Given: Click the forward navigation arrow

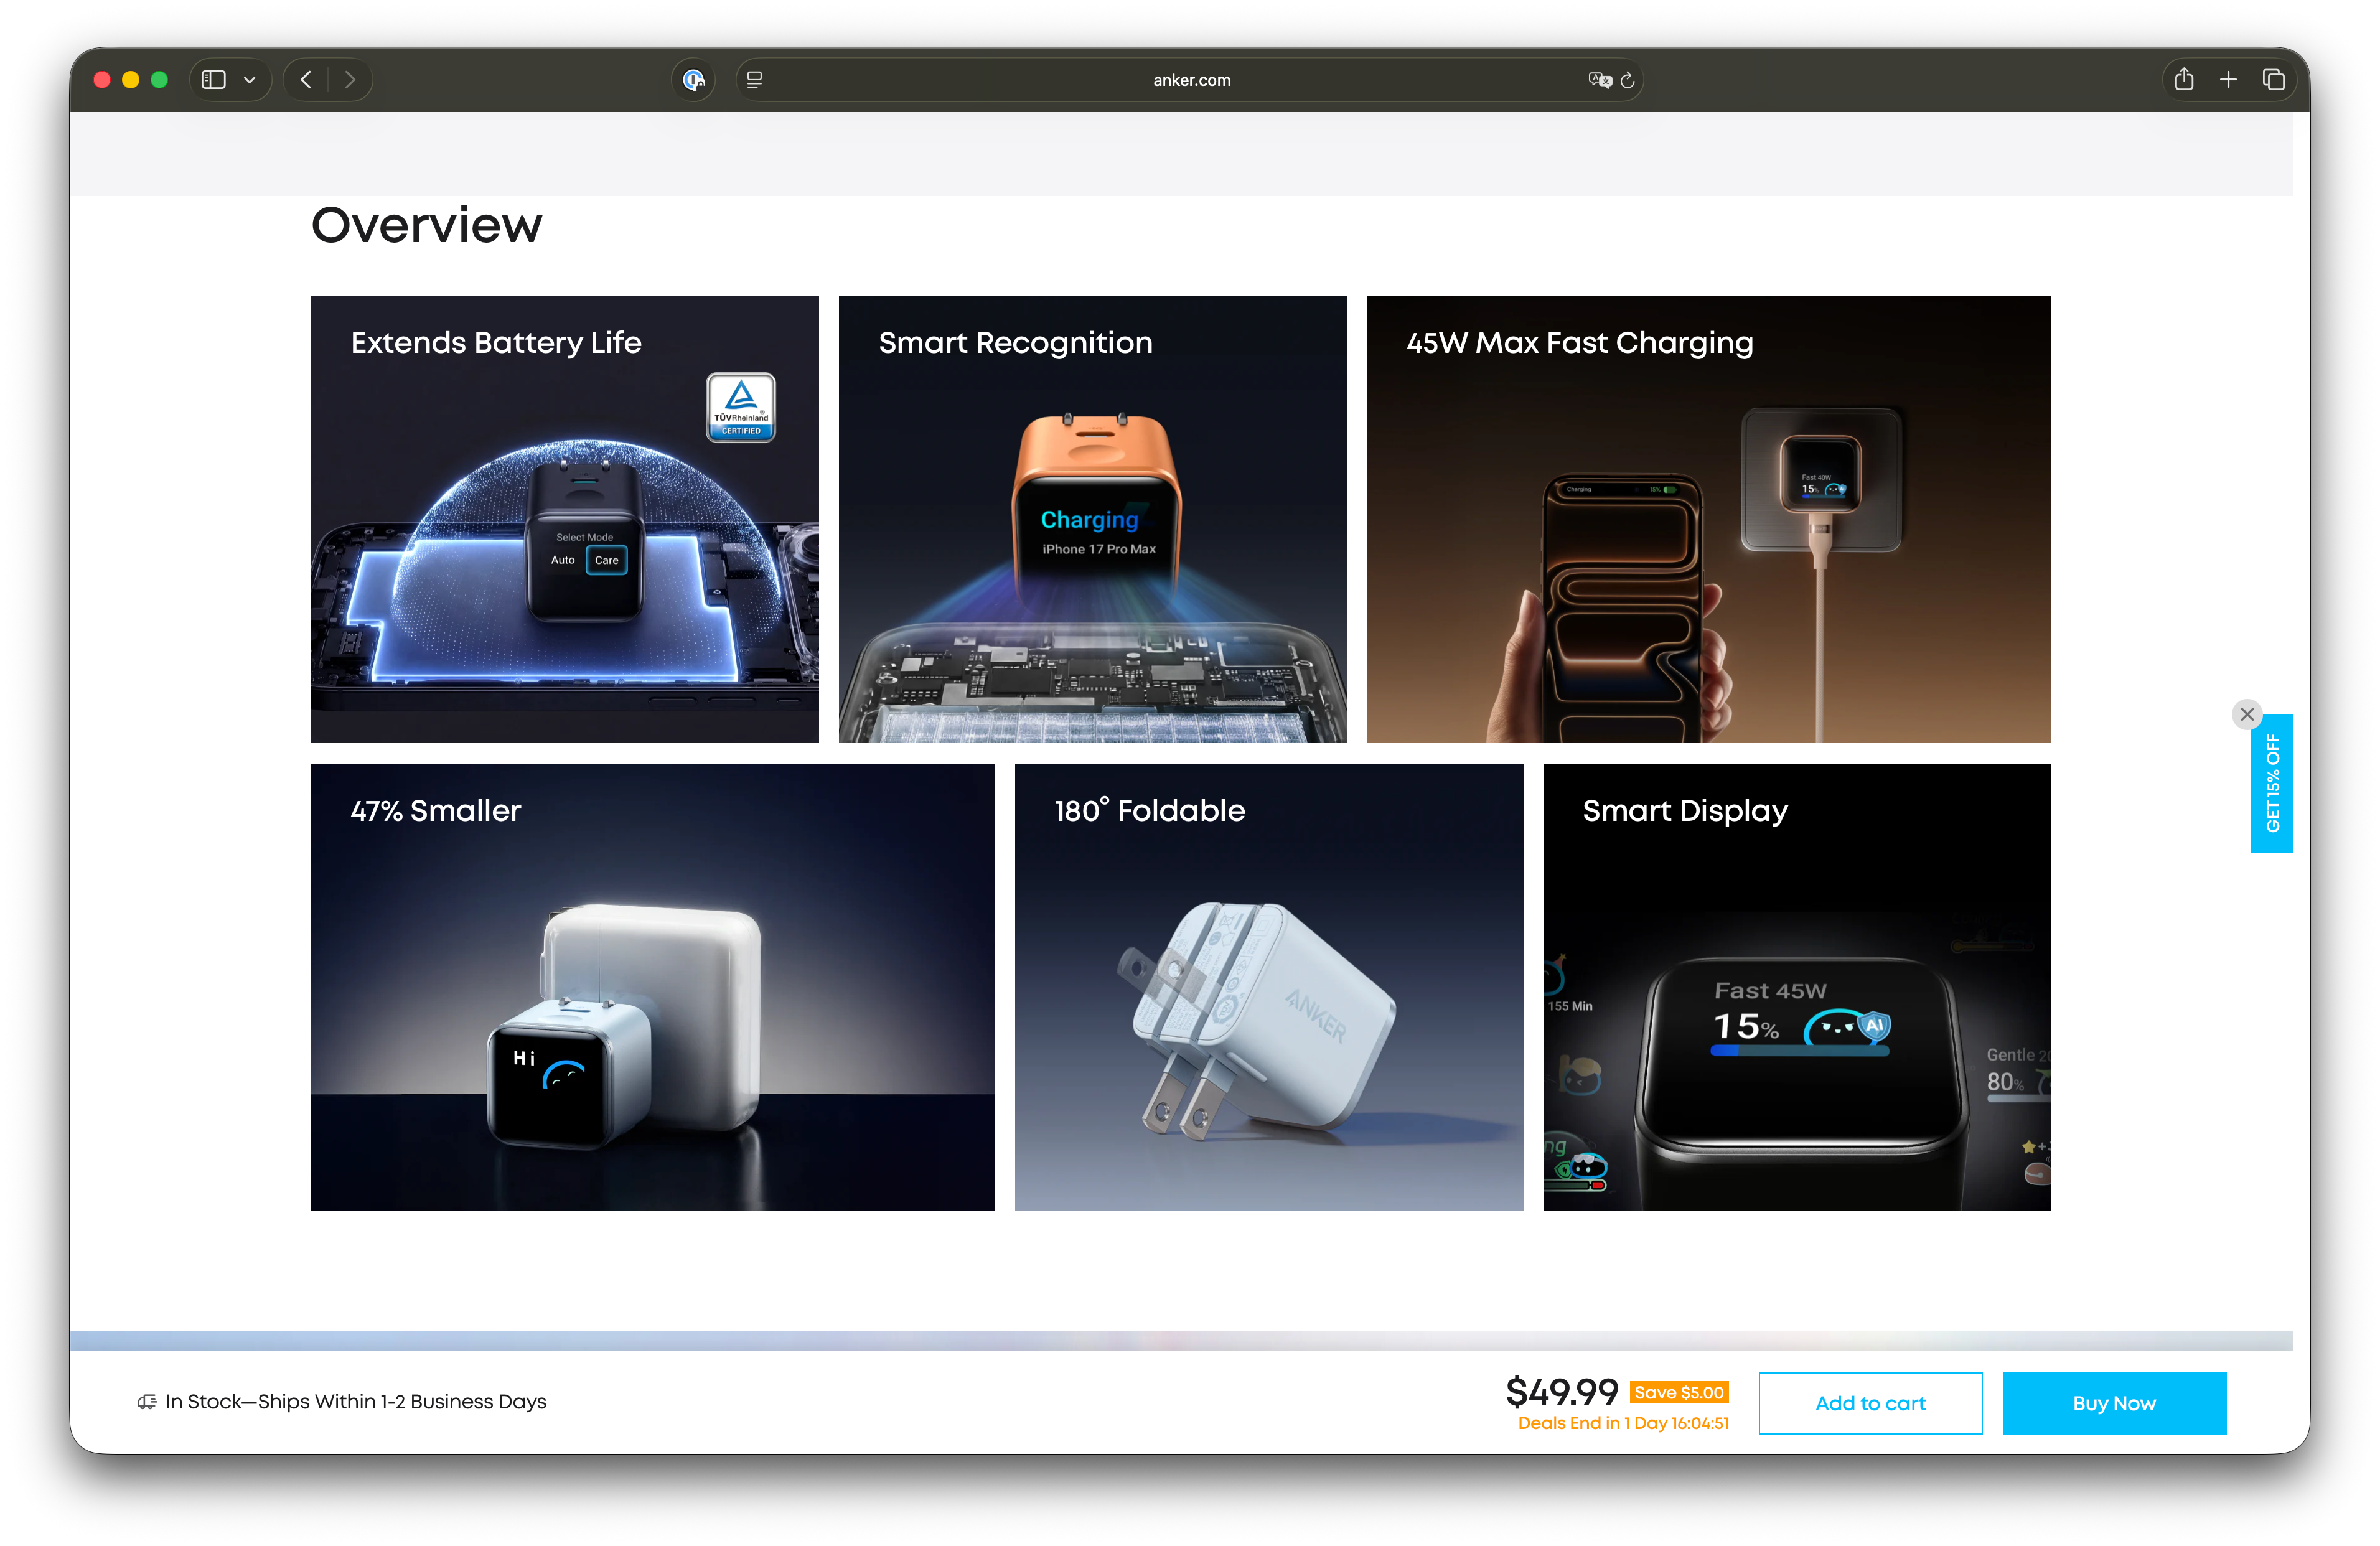Looking at the screenshot, I should point(350,80).
